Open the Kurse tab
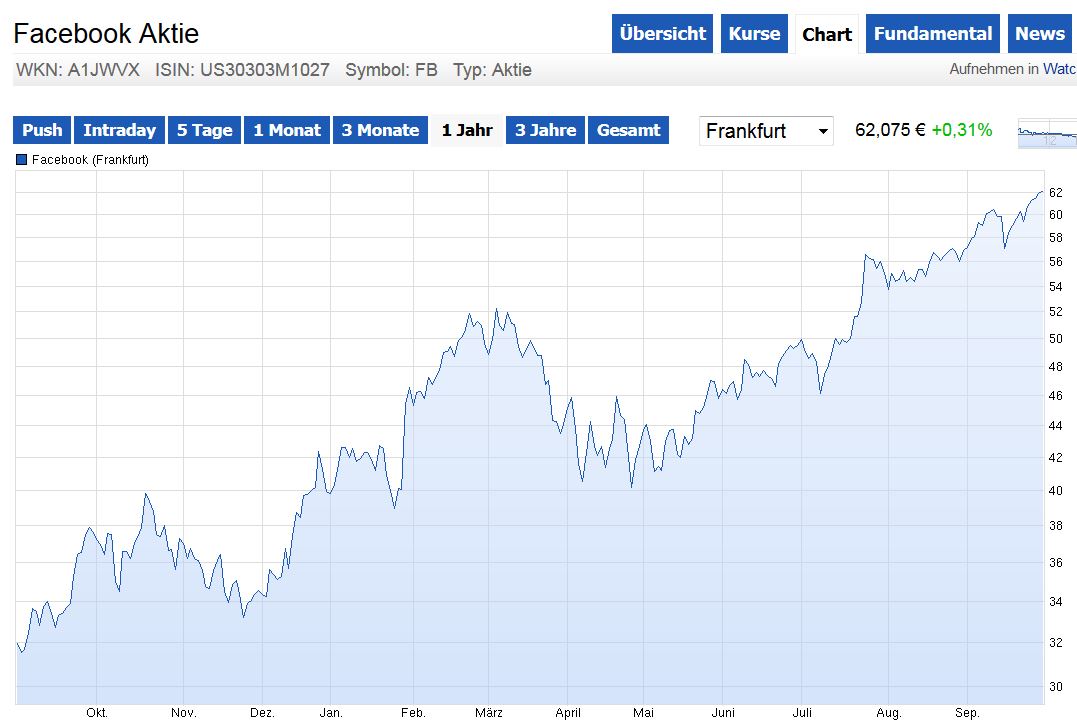 coord(754,33)
